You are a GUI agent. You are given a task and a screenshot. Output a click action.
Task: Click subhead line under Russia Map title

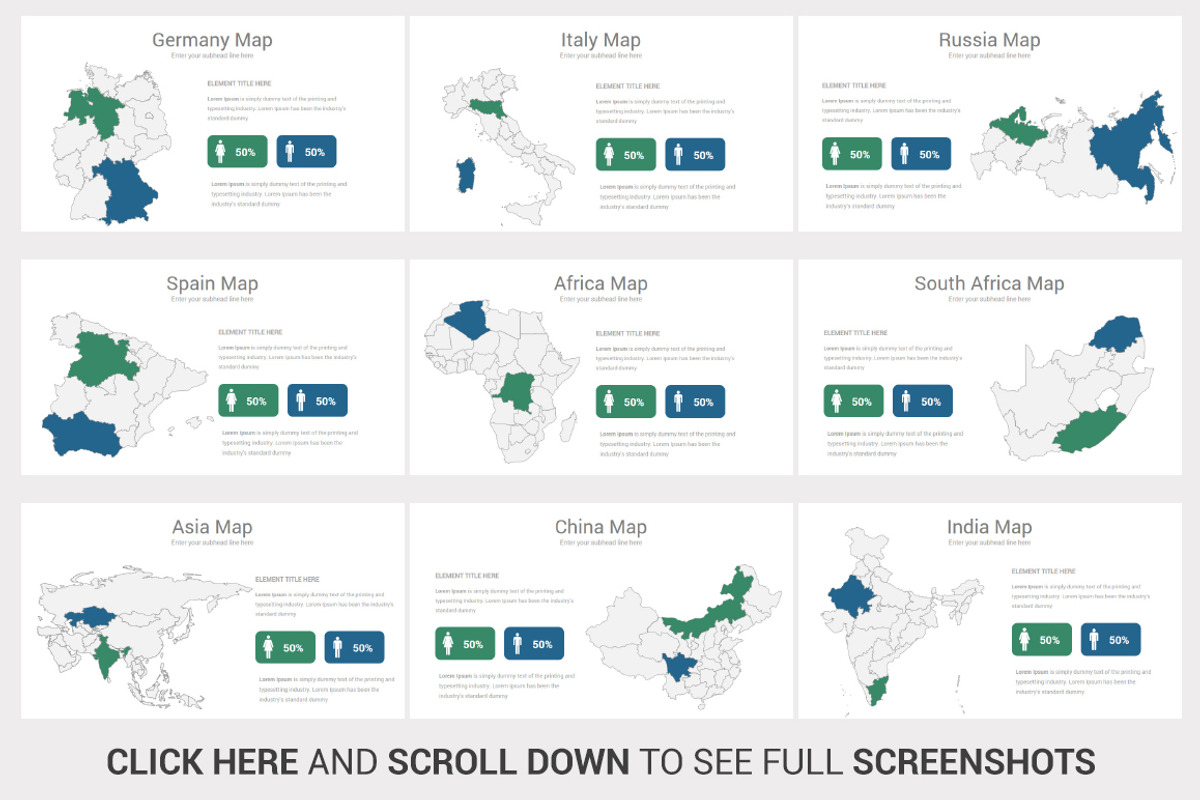coord(989,56)
